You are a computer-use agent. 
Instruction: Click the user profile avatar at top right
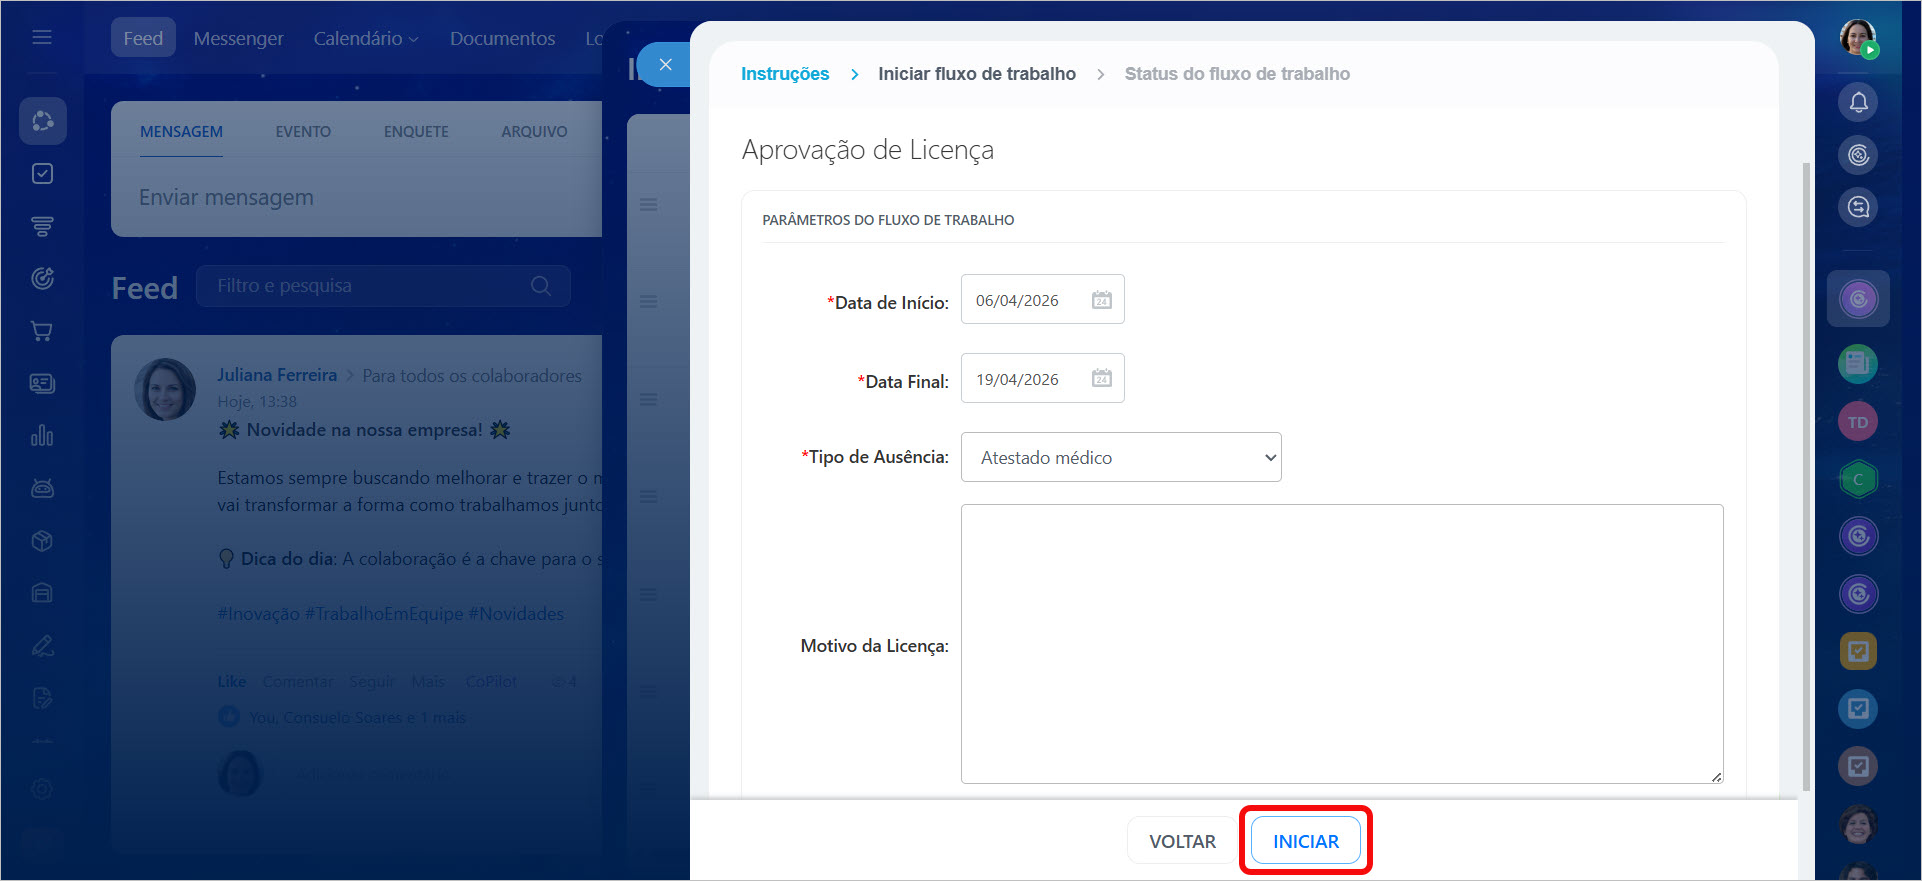[1857, 38]
